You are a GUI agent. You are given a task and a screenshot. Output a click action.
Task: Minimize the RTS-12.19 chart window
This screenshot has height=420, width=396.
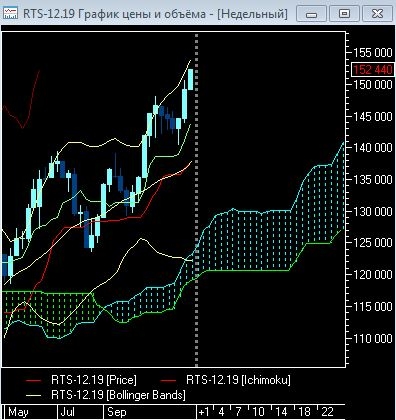point(311,14)
